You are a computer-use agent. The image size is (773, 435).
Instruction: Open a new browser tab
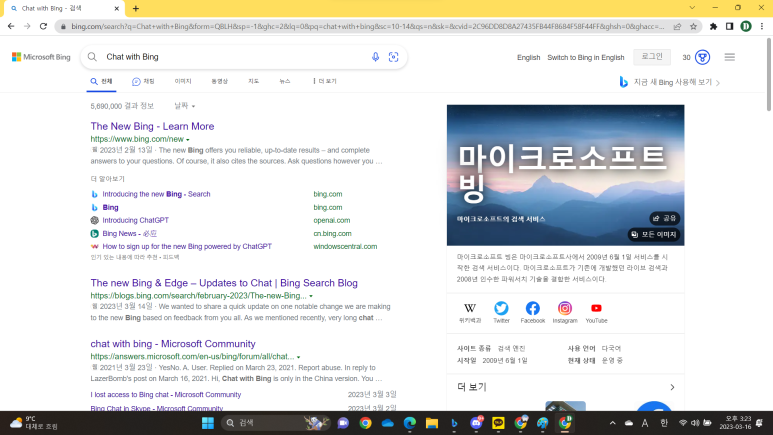click(136, 8)
